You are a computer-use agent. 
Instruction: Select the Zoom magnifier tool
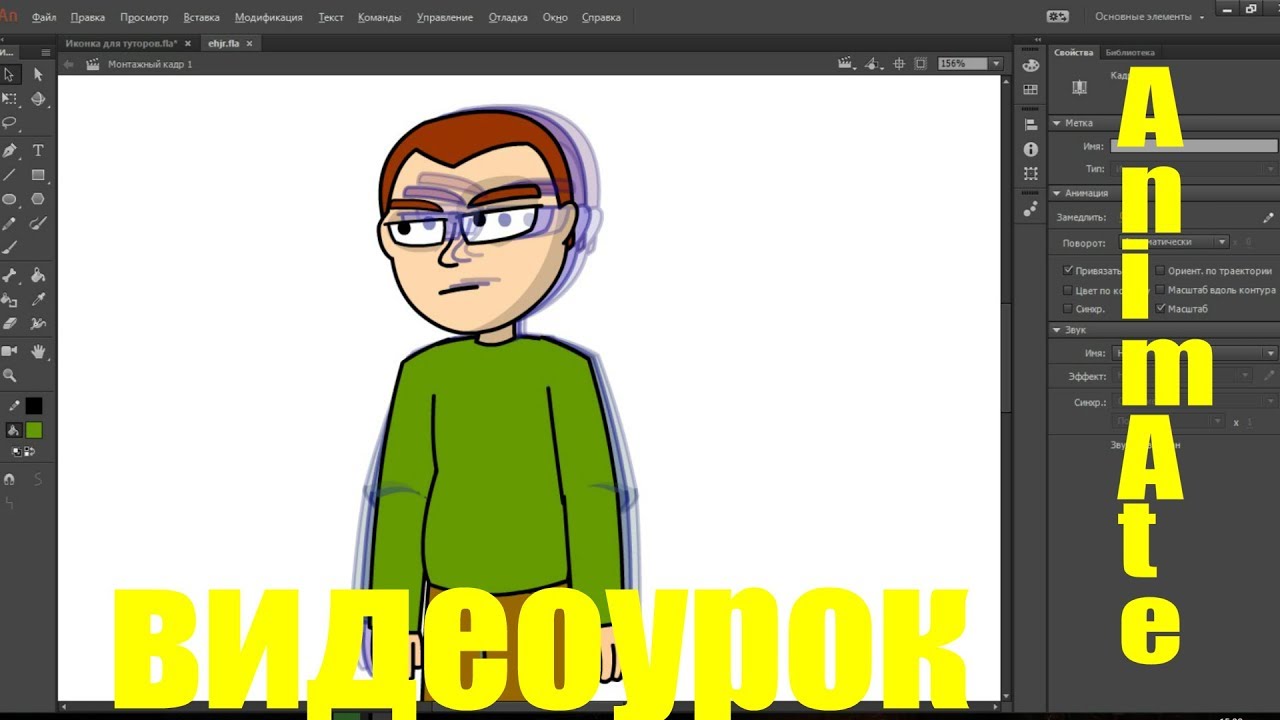[x=9, y=376]
